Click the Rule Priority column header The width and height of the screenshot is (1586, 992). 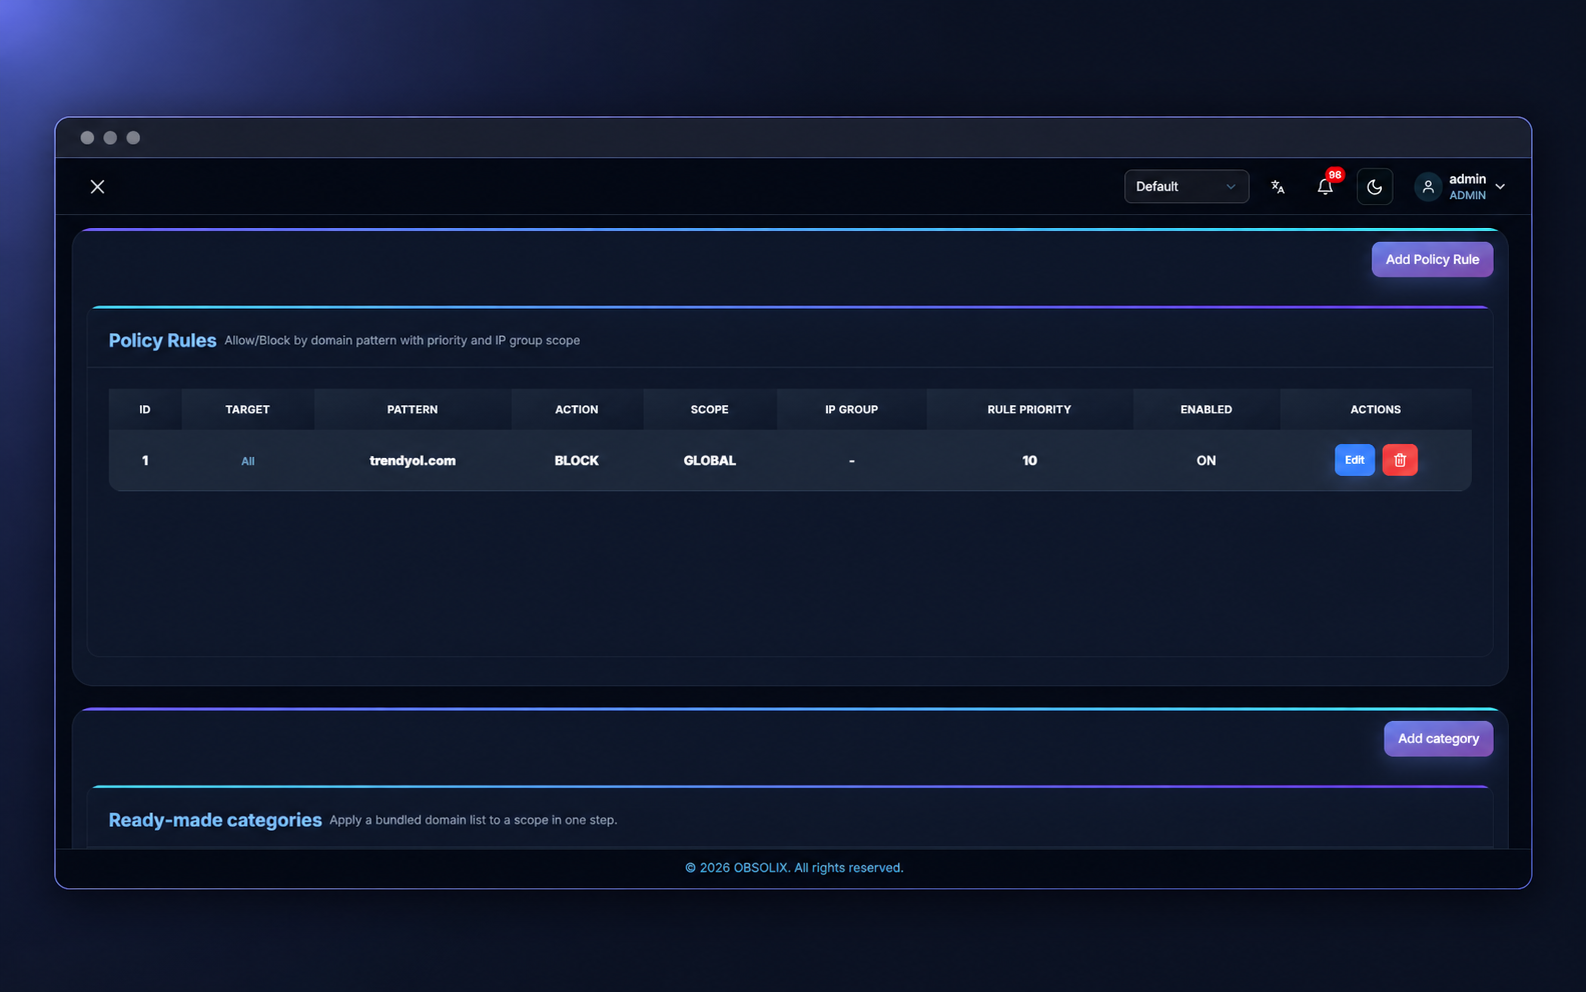pyautogui.click(x=1029, y=410)
